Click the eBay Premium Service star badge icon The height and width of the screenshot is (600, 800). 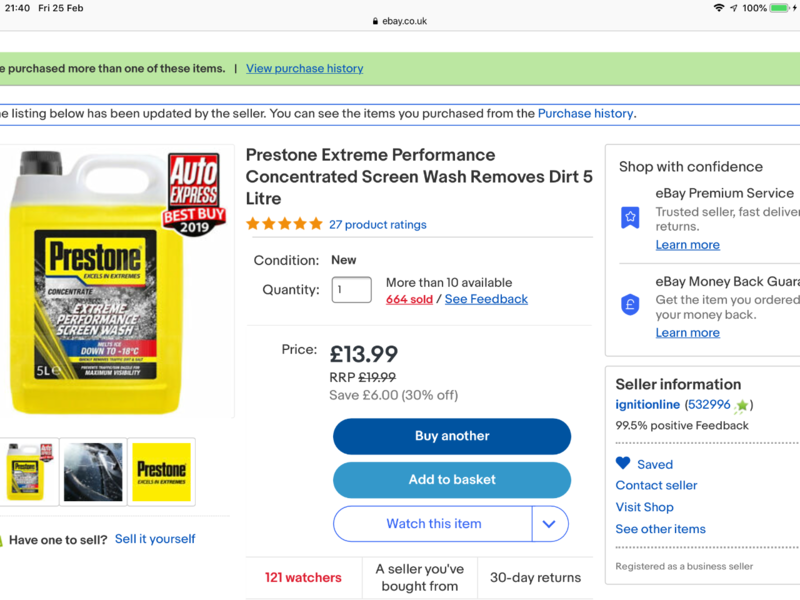[630, 216]
